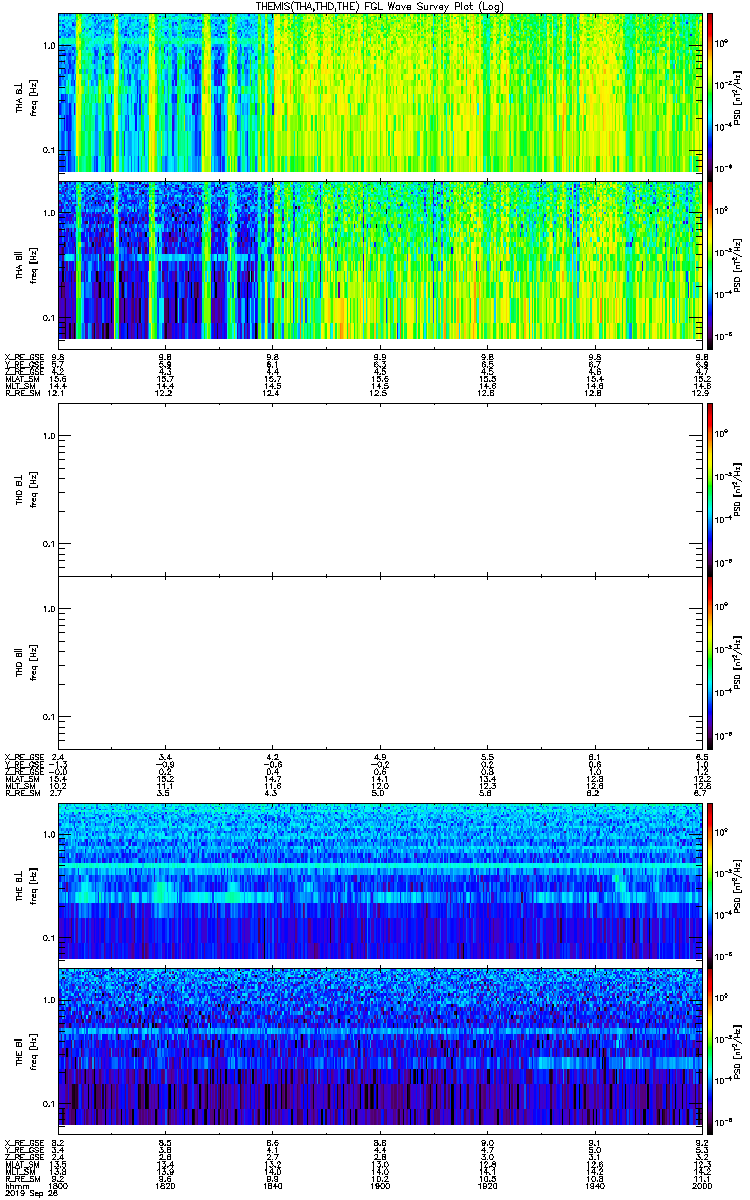This screenshot has width=750, height=1200.
Task: Click the 1.0 frequency tick of THE B-parallel panel
Action: (x=49, y=999)
